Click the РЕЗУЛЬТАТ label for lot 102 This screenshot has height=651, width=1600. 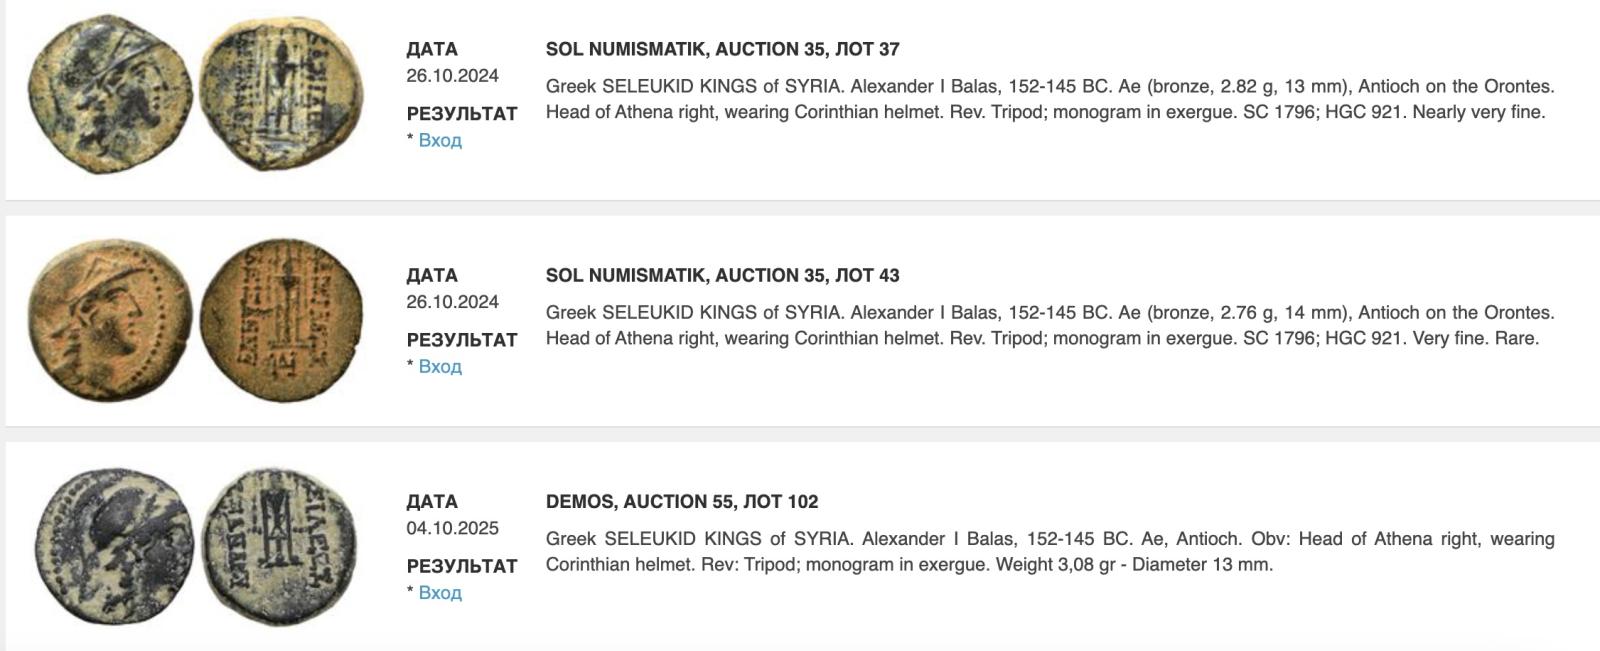click(461, 566)
